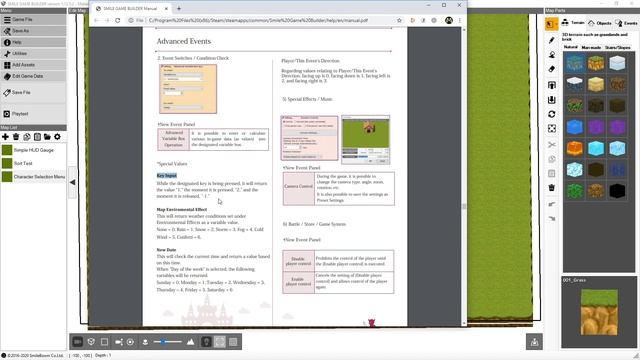
Task: Open map settings gear in Map List
Action: 58,137
